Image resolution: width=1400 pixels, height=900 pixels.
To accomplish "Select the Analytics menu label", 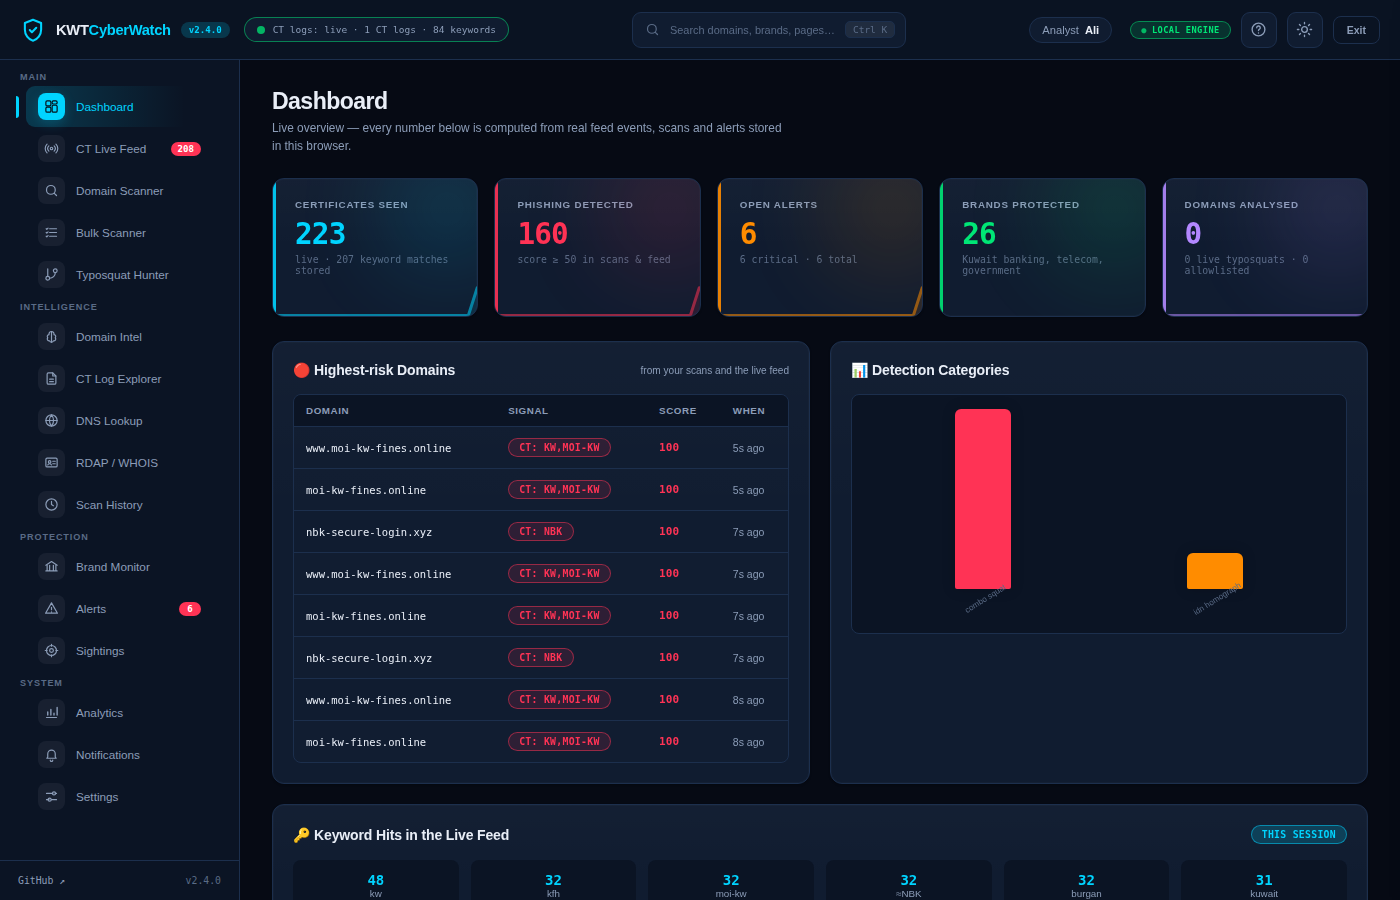I will (x=99, y=713).
